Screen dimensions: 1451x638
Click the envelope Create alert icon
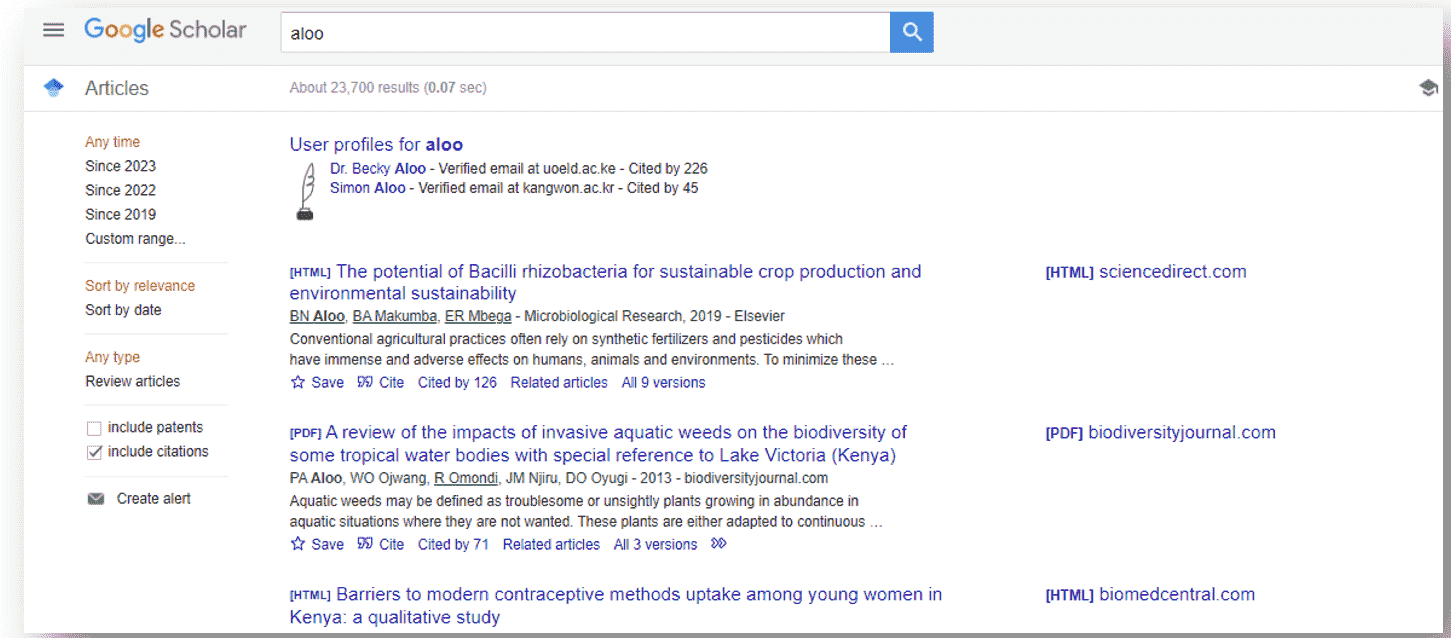point(96,498)
